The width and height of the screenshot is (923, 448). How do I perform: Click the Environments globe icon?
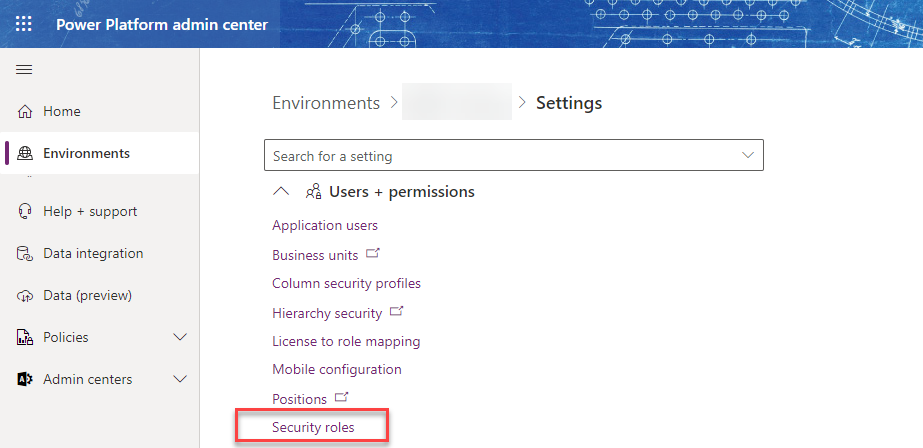click(x=24, y=154)
